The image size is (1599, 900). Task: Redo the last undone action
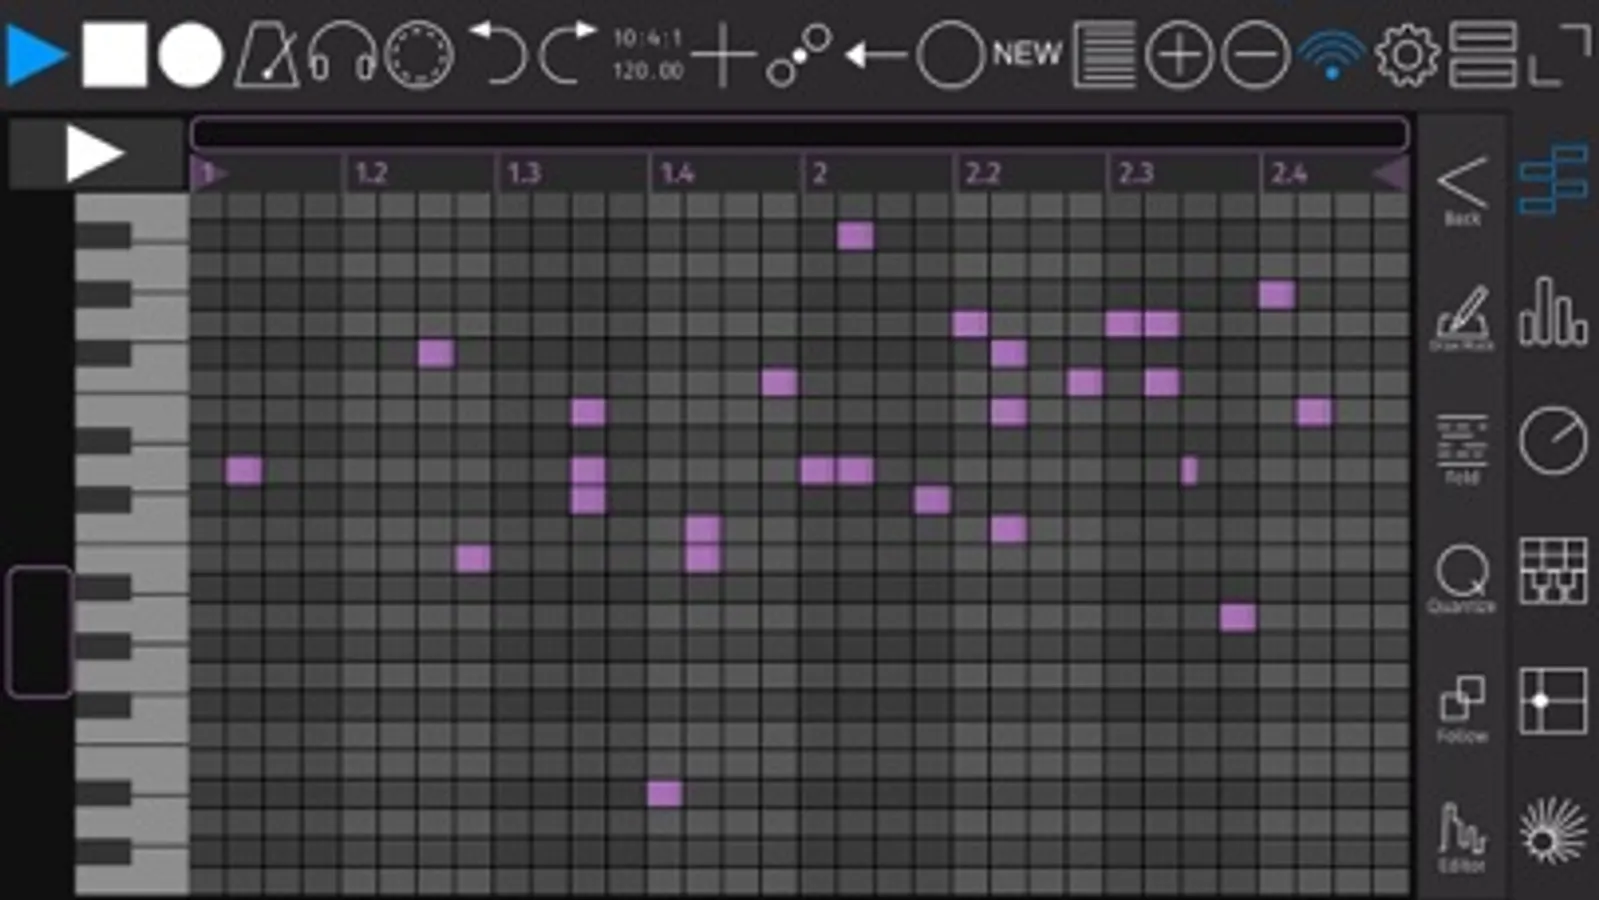568,53
